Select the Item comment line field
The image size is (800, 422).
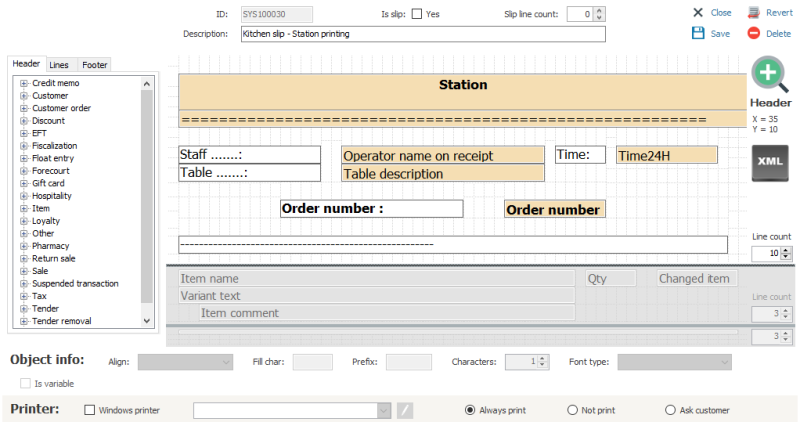click(x=387, y=312)
